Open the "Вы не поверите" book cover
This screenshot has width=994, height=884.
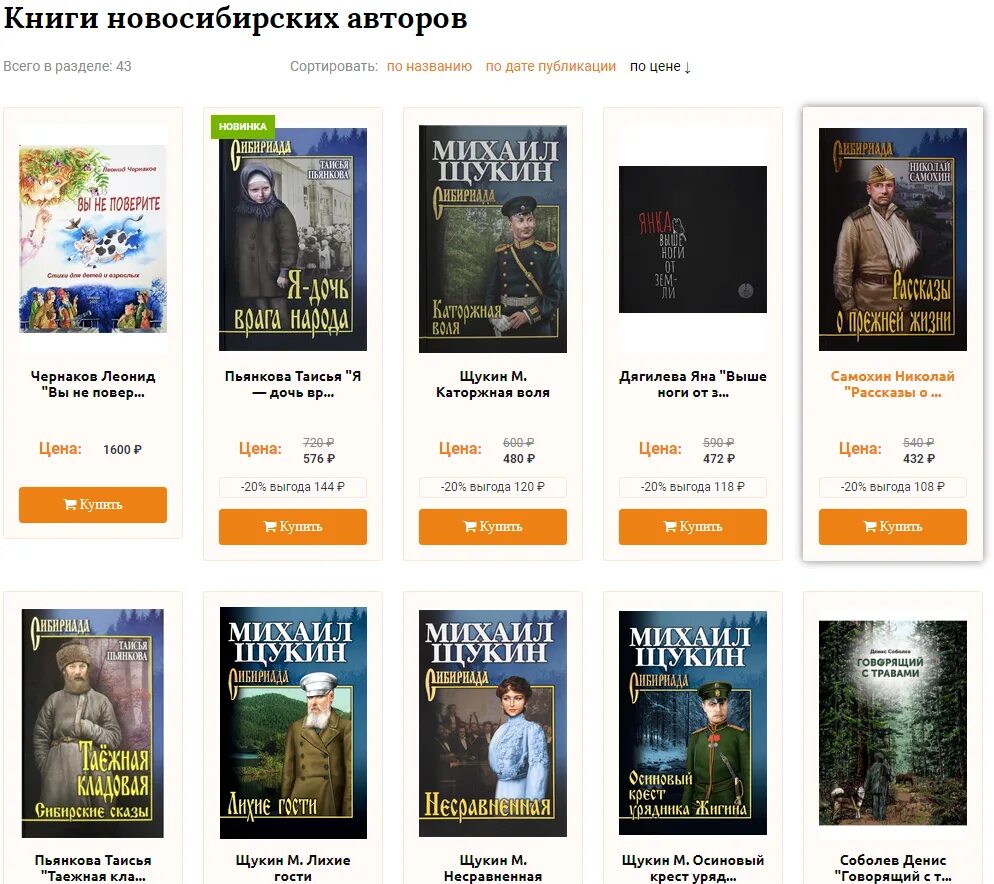(x=93, y=238)
